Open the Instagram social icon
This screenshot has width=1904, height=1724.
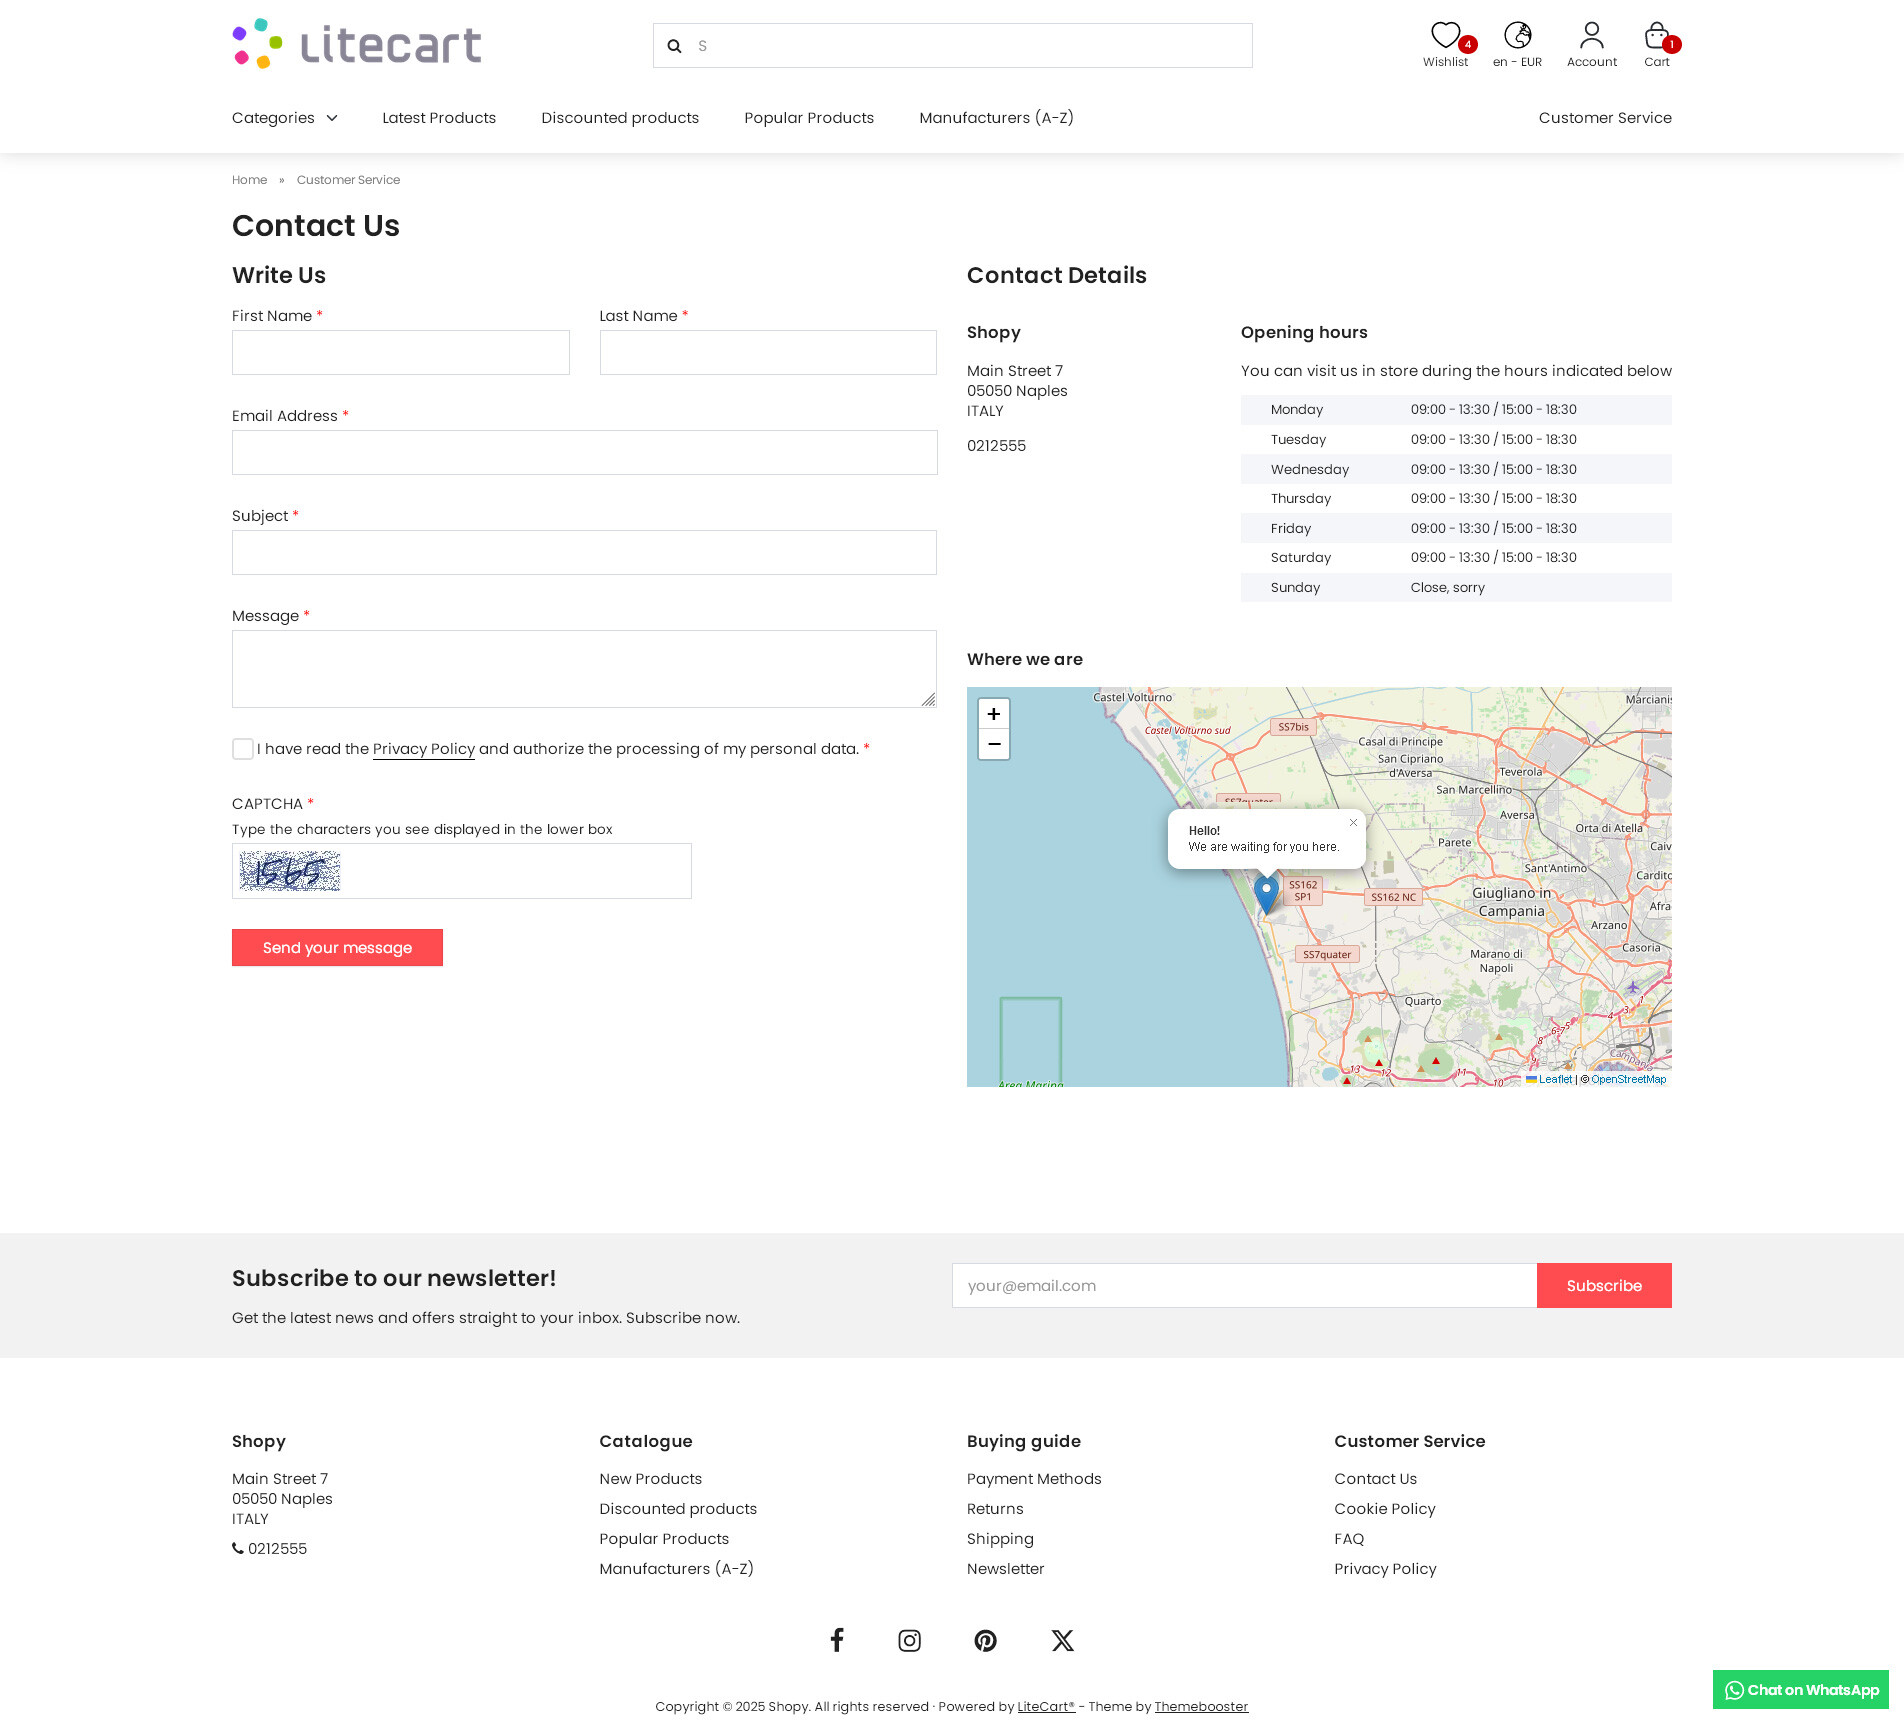tap(909, 1640)
